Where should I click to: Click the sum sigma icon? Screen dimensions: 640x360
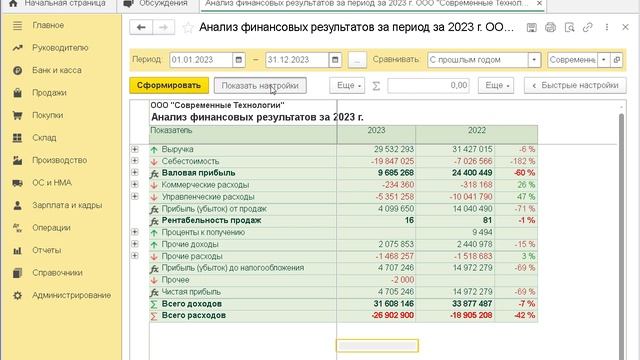pos(376,86)
